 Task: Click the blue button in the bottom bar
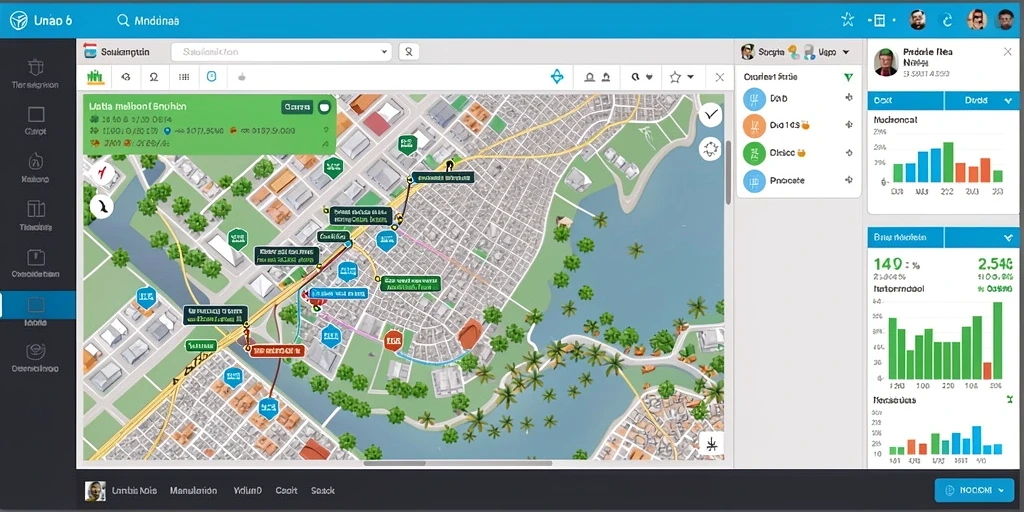[974, 490]
